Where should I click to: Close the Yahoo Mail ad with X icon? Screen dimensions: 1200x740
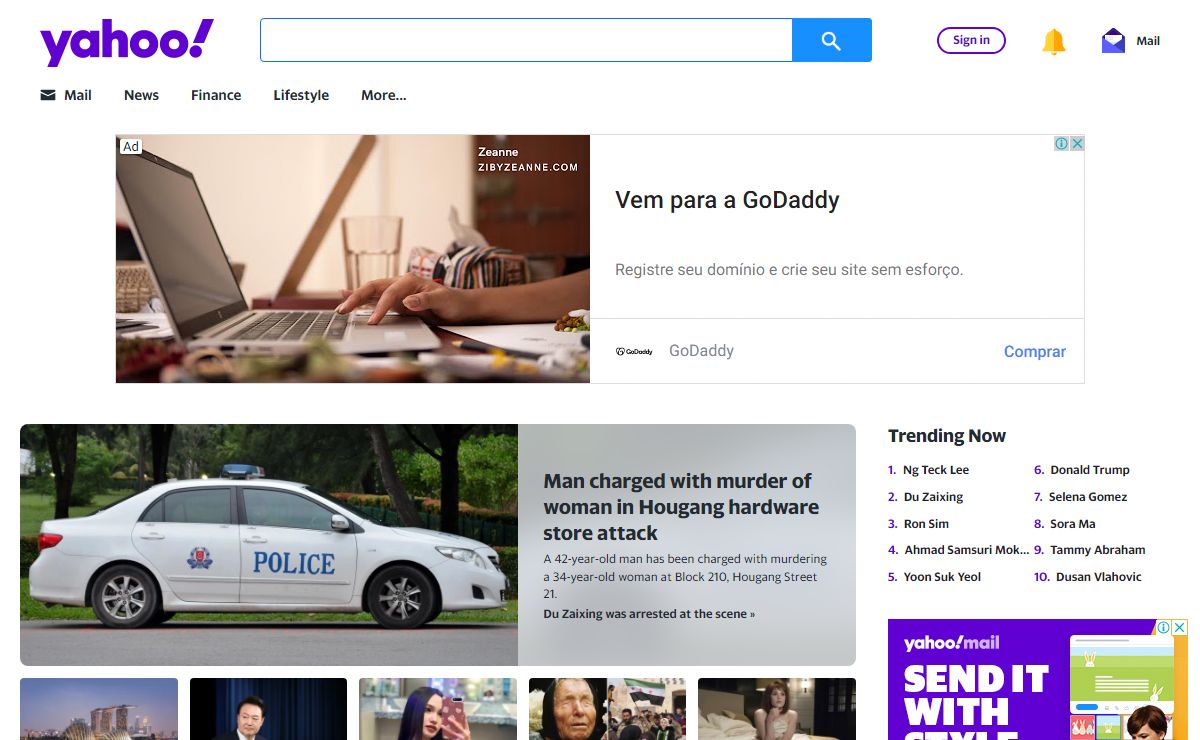click(1180, 628)
